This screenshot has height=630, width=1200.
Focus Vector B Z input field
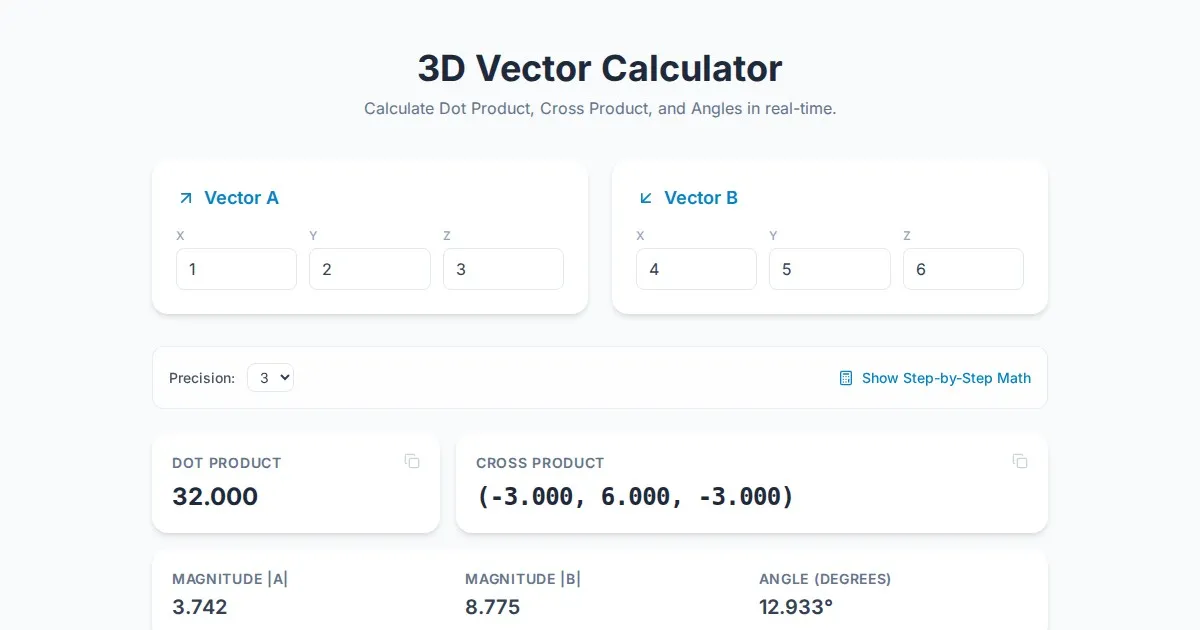[963, 269]
